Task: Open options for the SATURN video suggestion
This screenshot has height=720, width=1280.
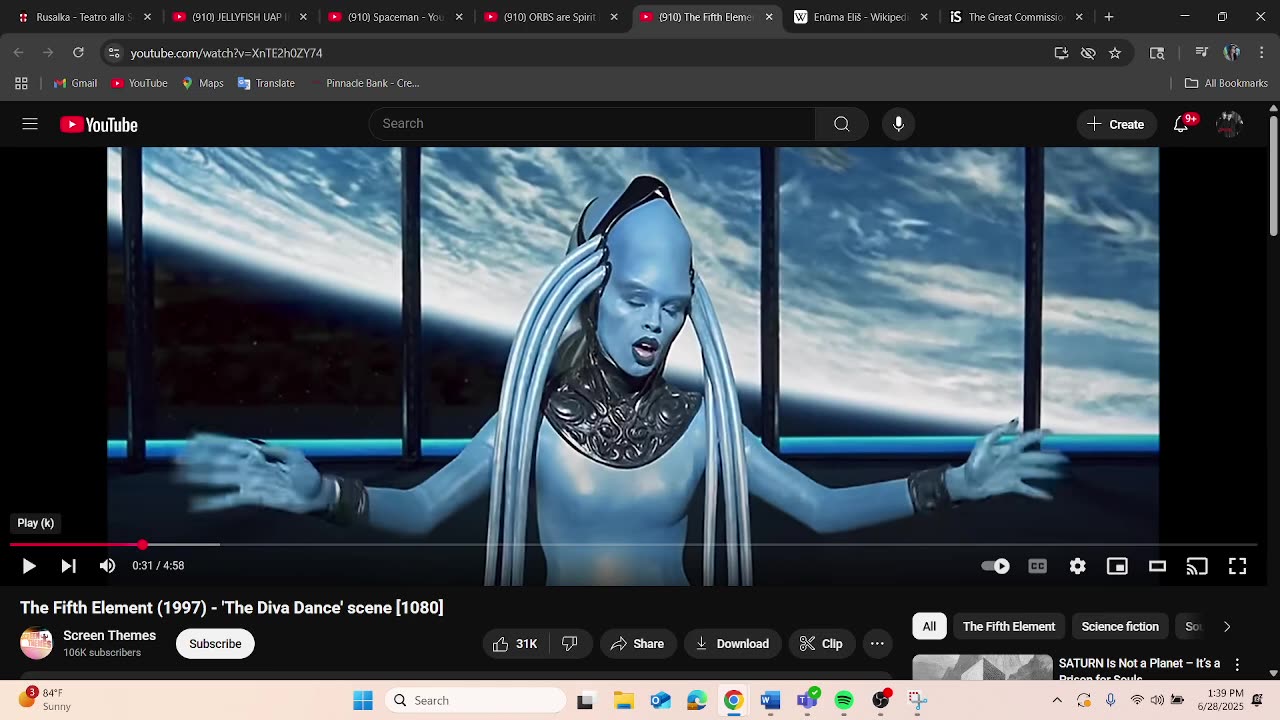Action: click(1237, 665)
